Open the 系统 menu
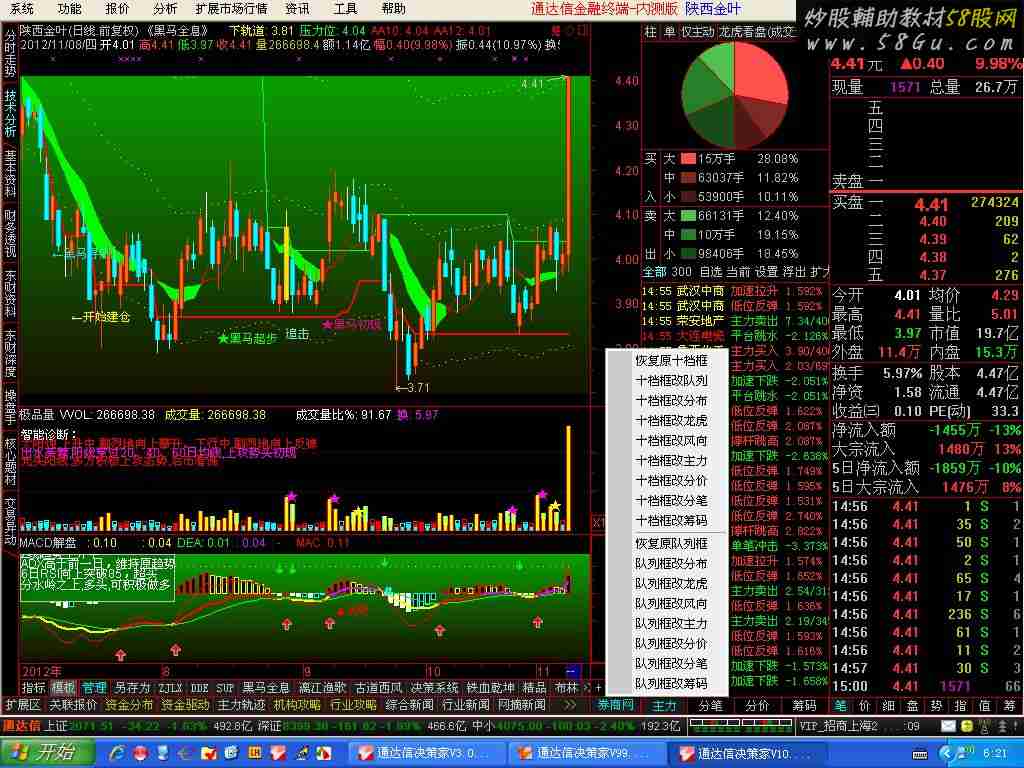1024x768 pixels. coord(22,8)
